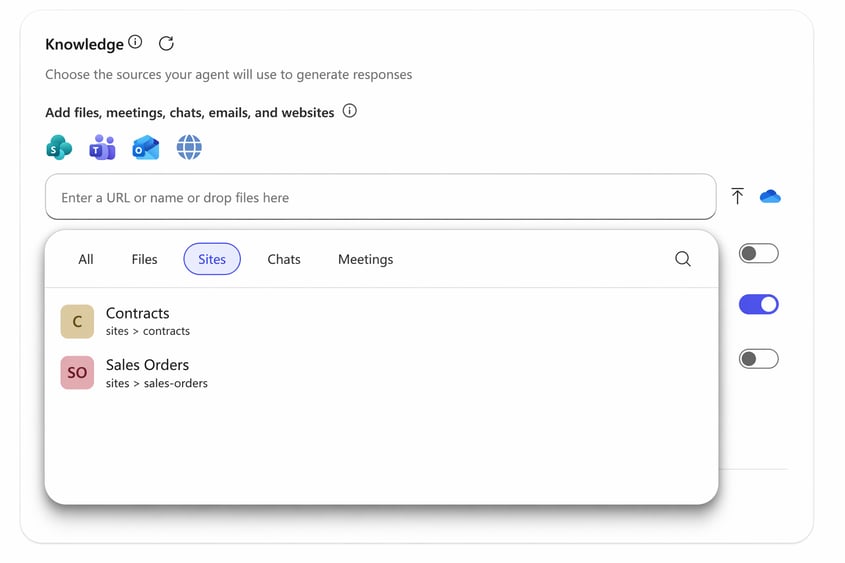This screenshot has width=845, height=563.
Task: Select the globe website source icon
Action: (x=189, y=147)
